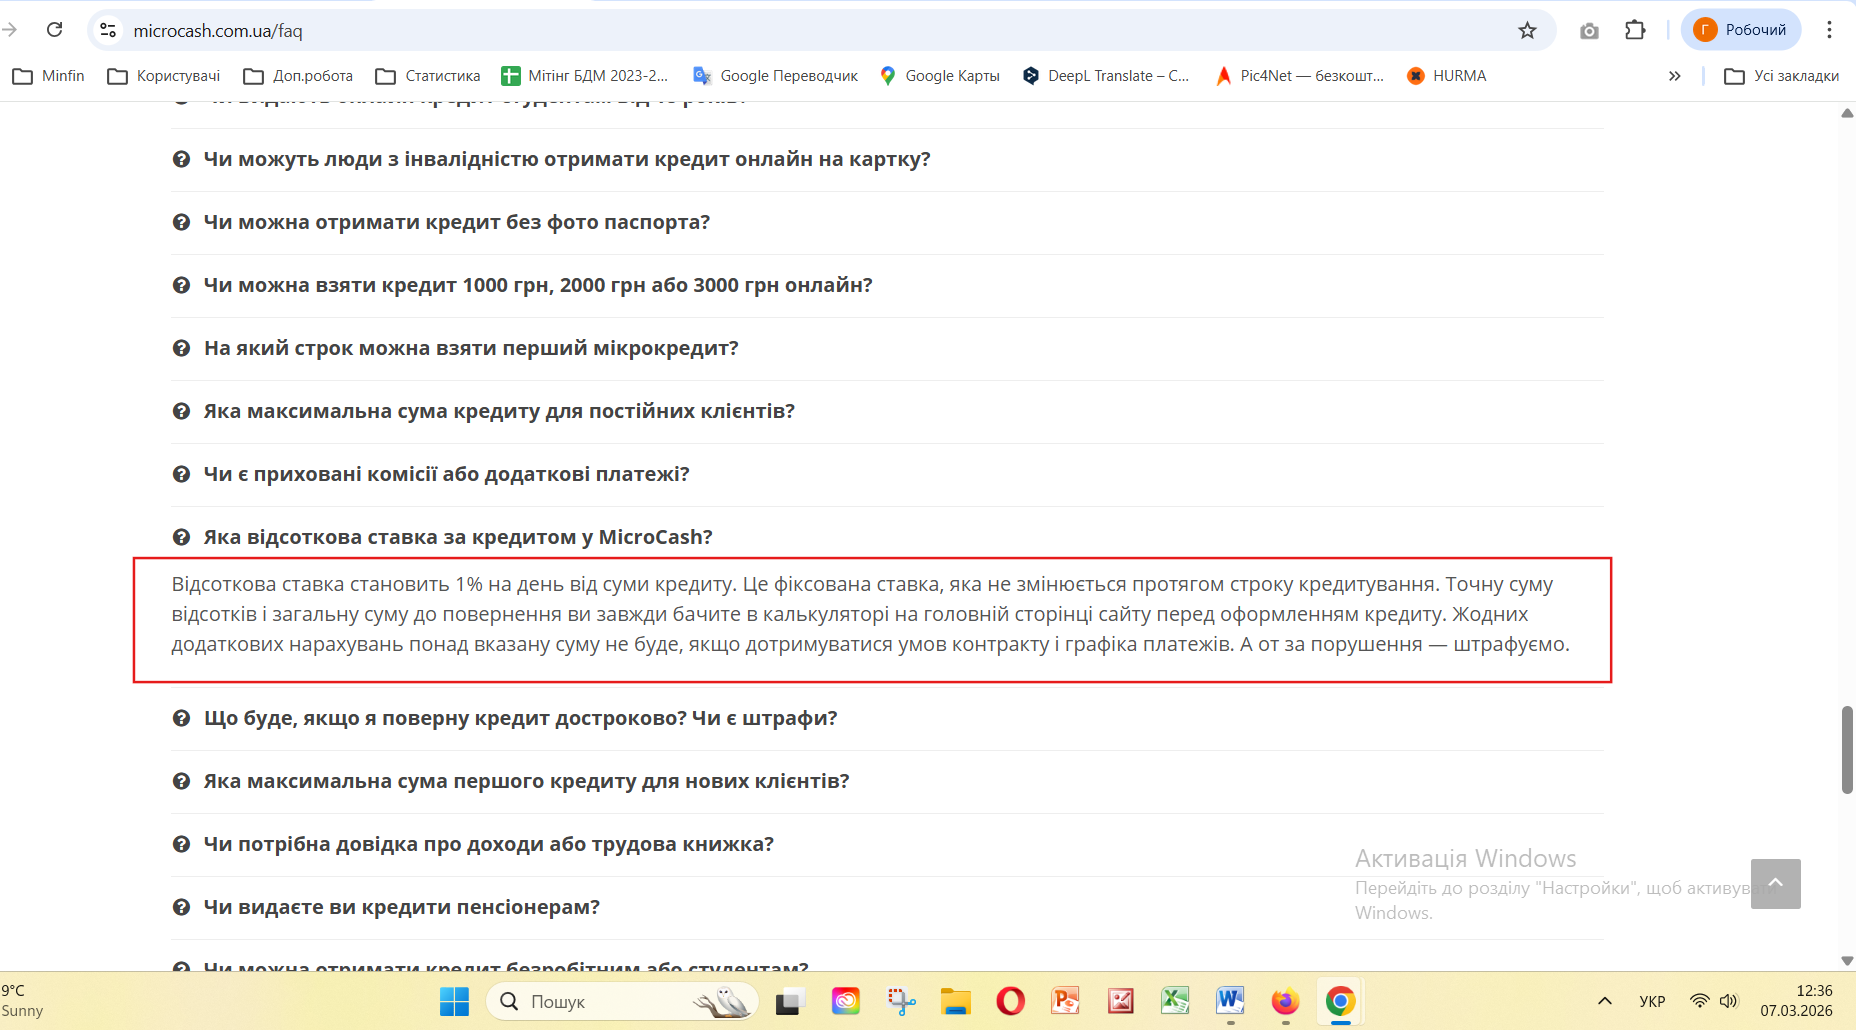Open the Google Переводчик bookmark
The image size is (1856, 1030).
[776, 76]
